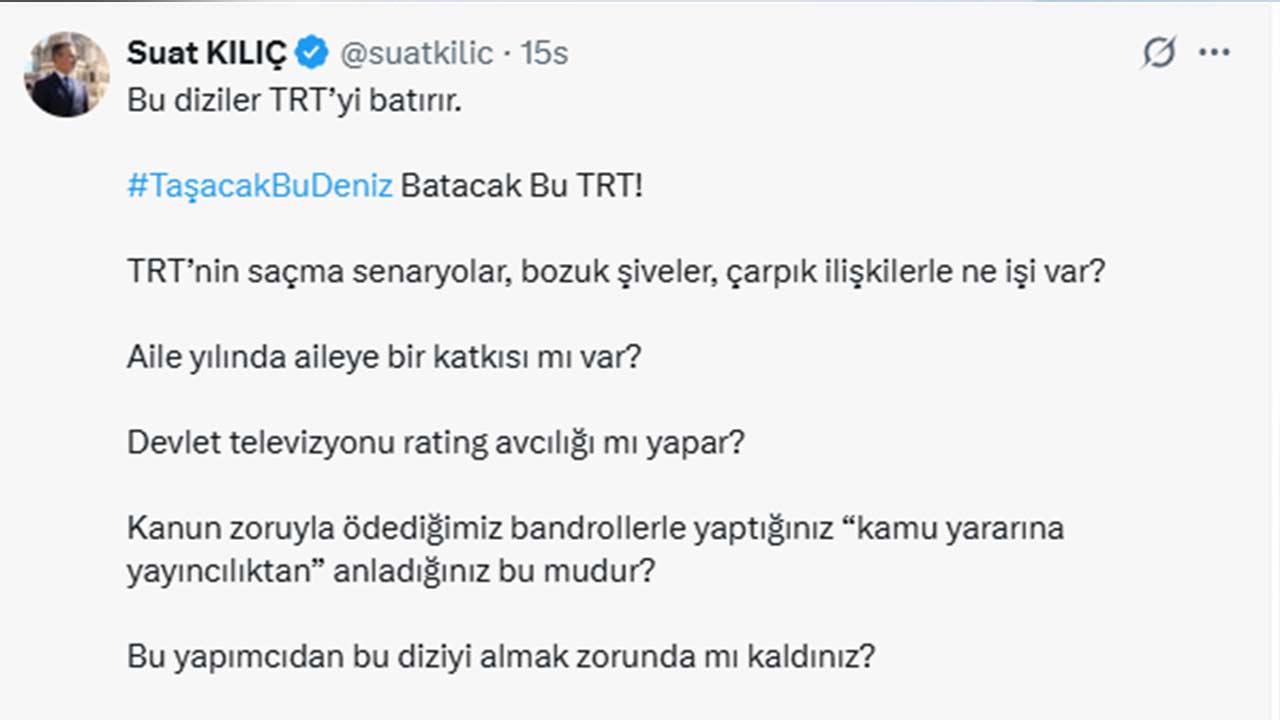Expand Grok's explanation of this tweet
Viewport: 1280px width, 720px height.
click(1157, 54)
